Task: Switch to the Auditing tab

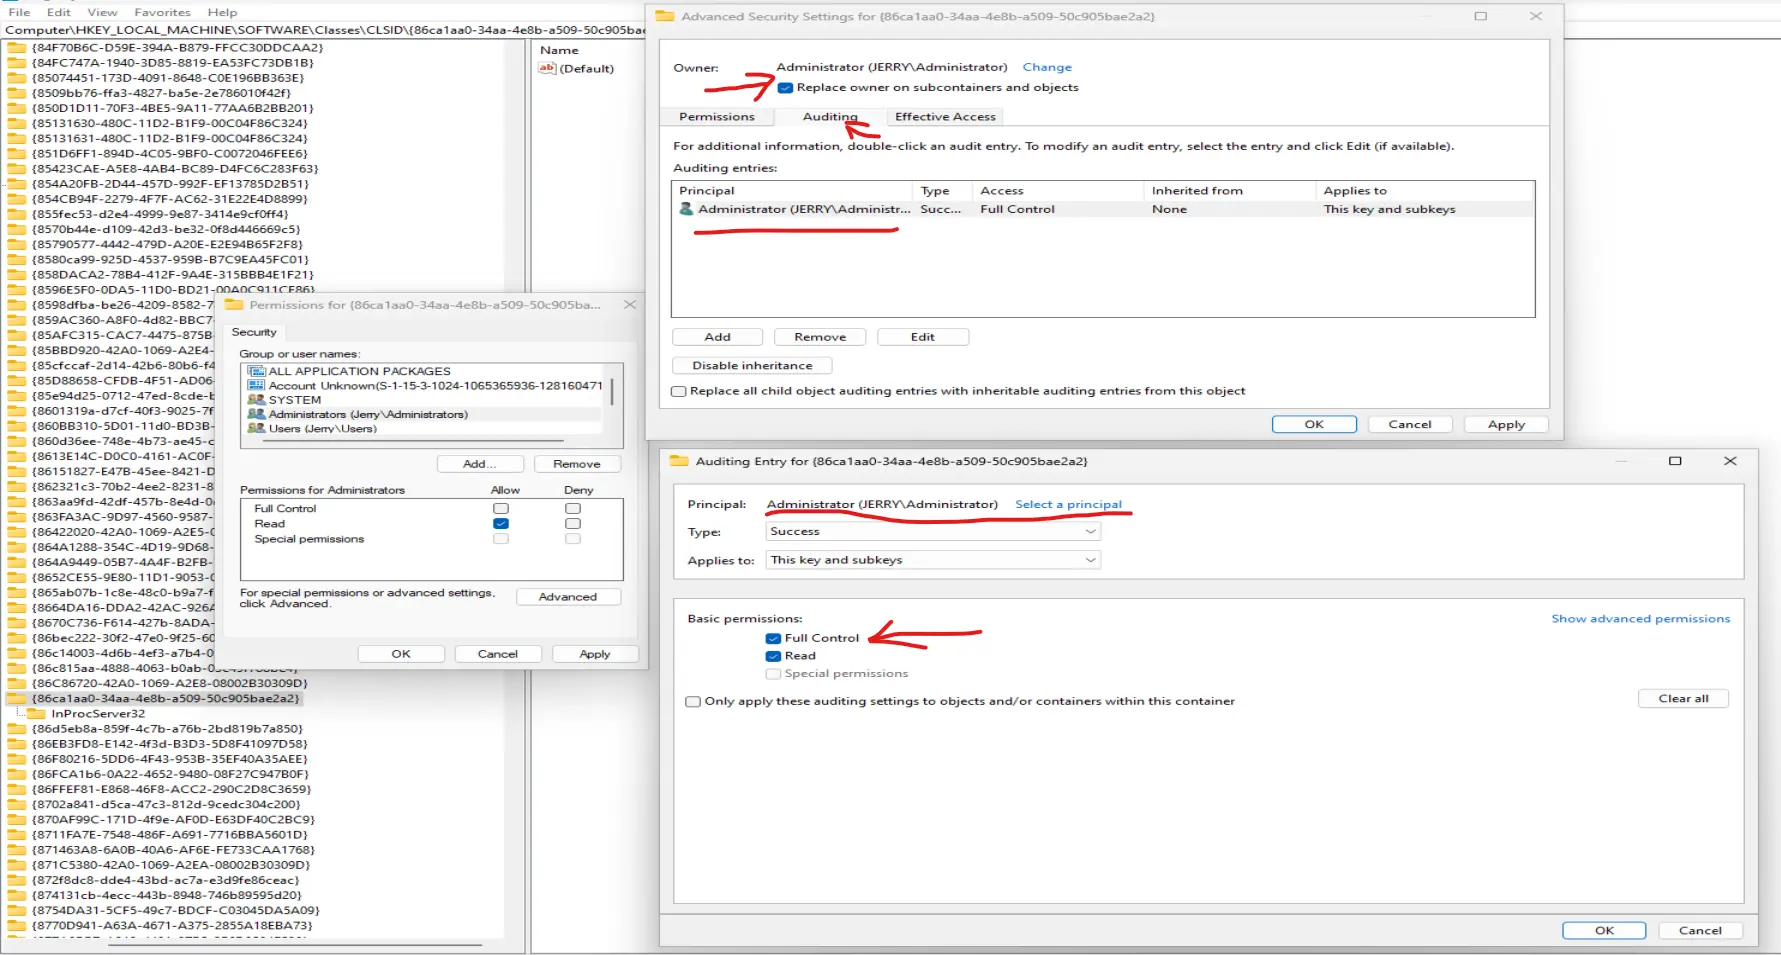Action: (x=830, y=117)
